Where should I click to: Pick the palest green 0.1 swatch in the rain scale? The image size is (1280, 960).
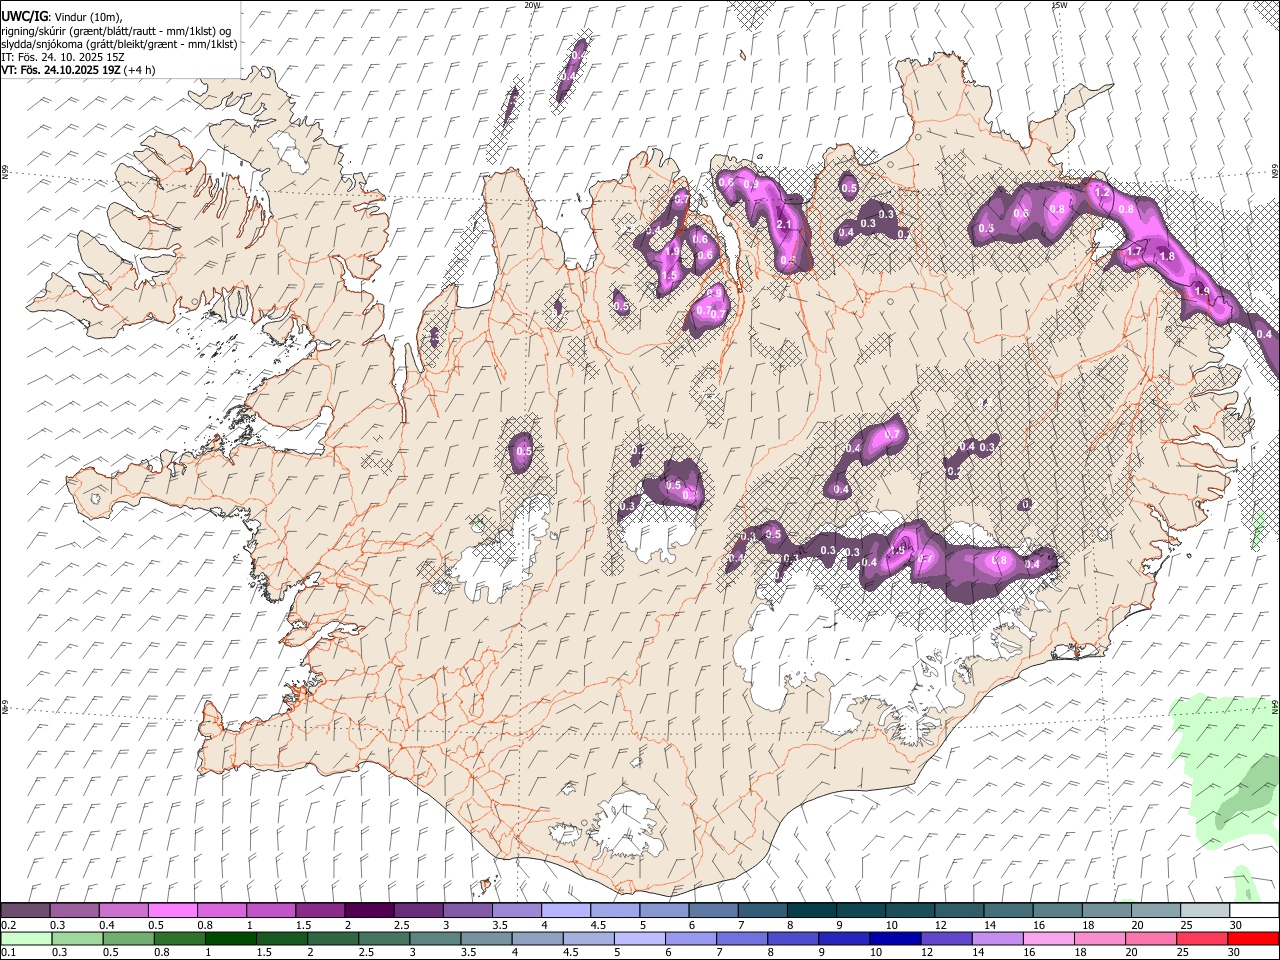point(26,938)
